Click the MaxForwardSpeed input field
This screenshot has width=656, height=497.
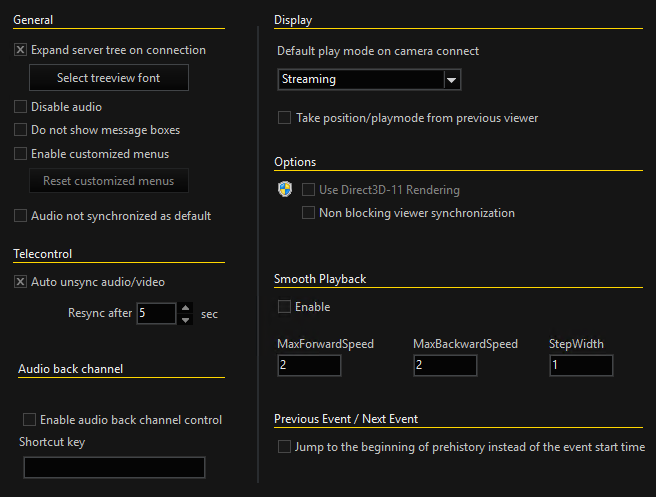(309, 365)
